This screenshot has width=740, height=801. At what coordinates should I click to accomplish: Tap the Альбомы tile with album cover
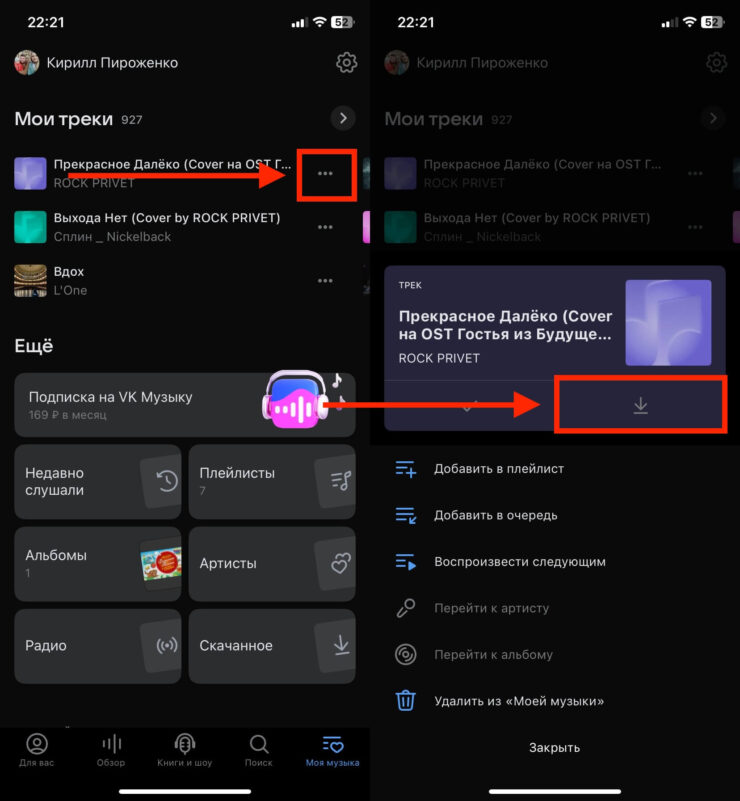coord(98,563)
